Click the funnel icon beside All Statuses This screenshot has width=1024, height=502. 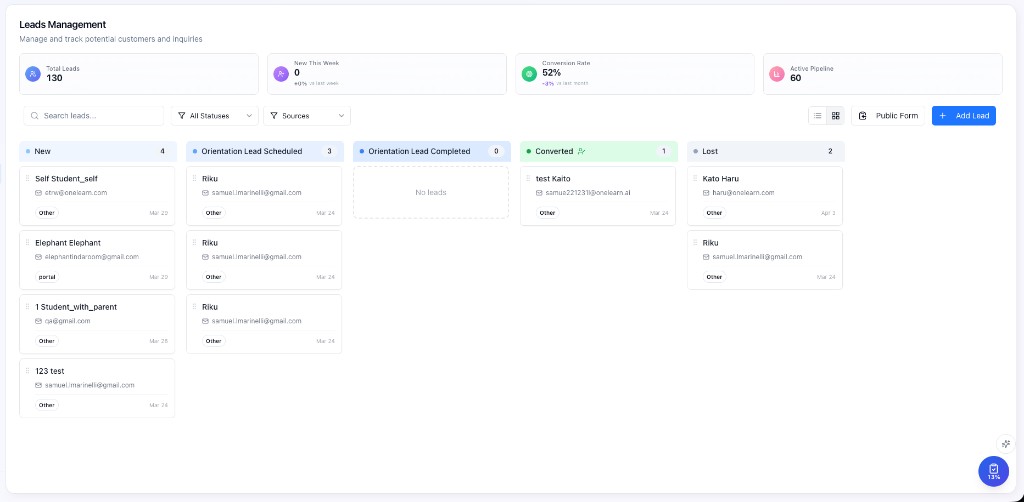coord(182,116)
